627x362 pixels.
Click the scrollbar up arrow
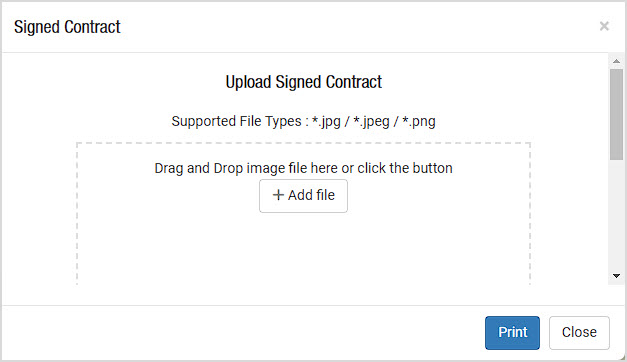(616, 61)
